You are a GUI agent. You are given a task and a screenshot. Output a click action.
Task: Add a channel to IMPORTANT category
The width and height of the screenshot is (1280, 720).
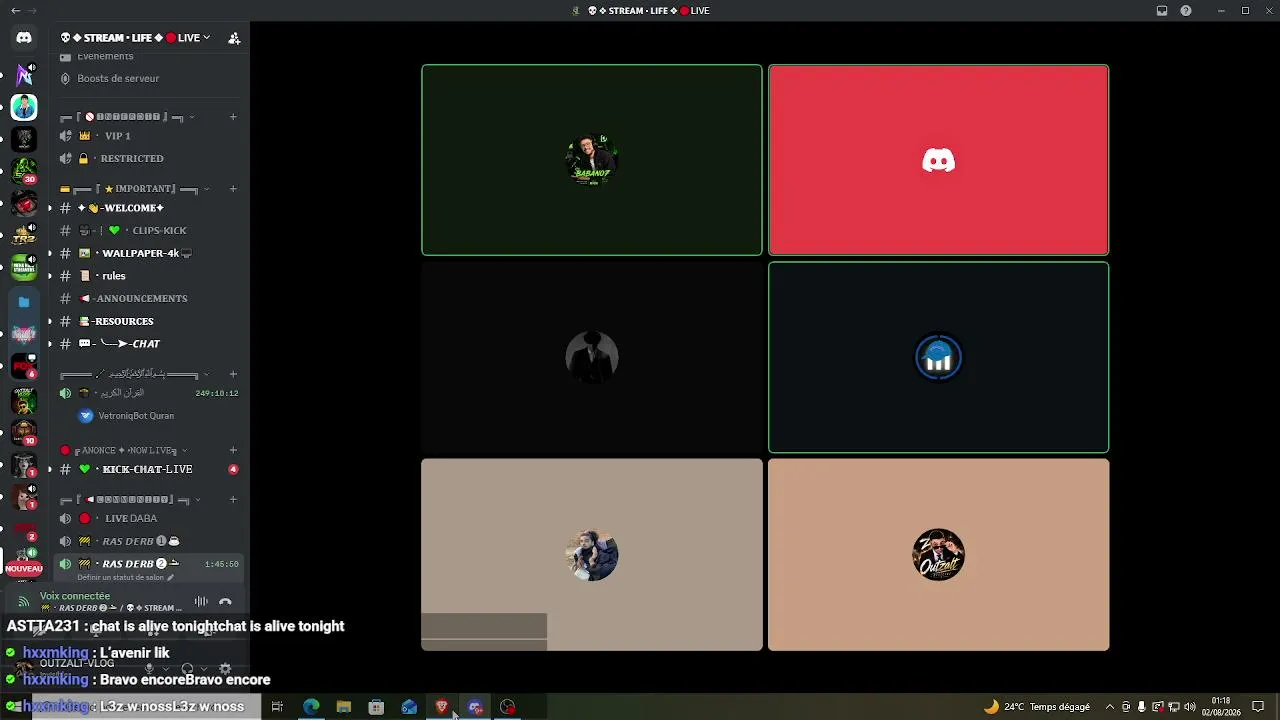[x=233, y=189]
